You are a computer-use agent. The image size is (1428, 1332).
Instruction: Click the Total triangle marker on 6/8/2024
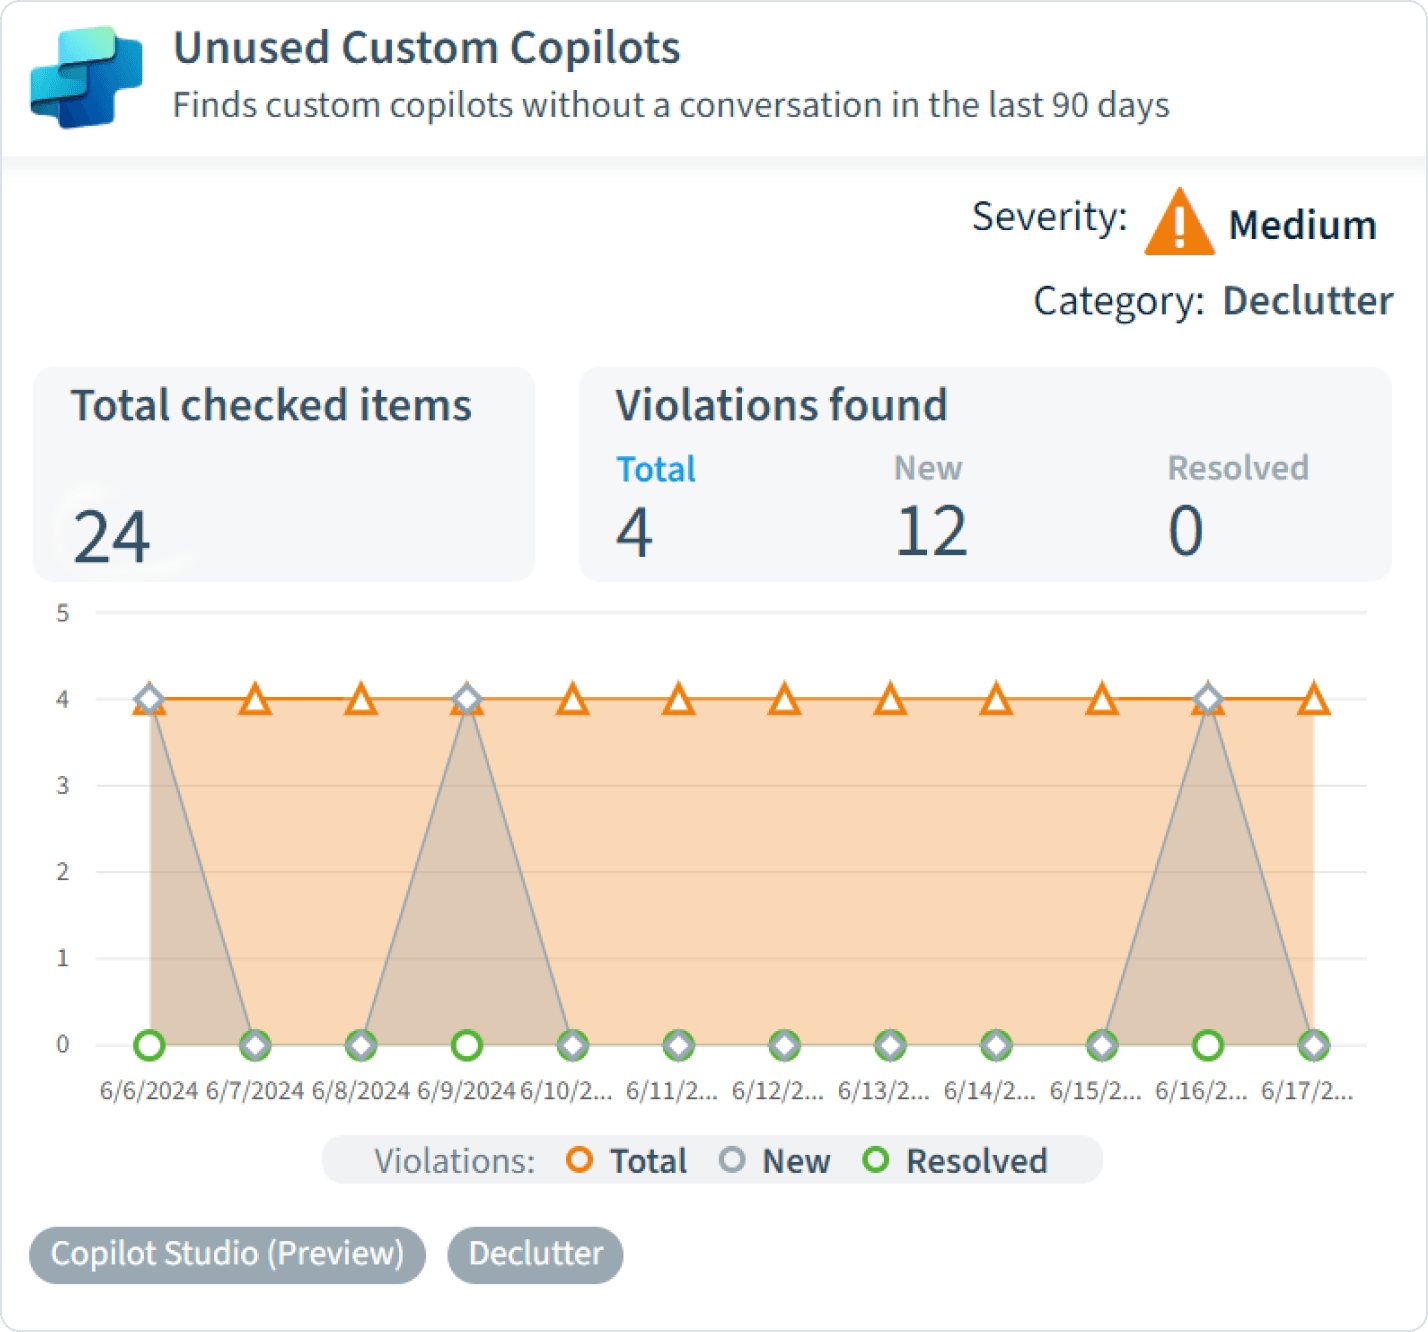pos(361,699)
